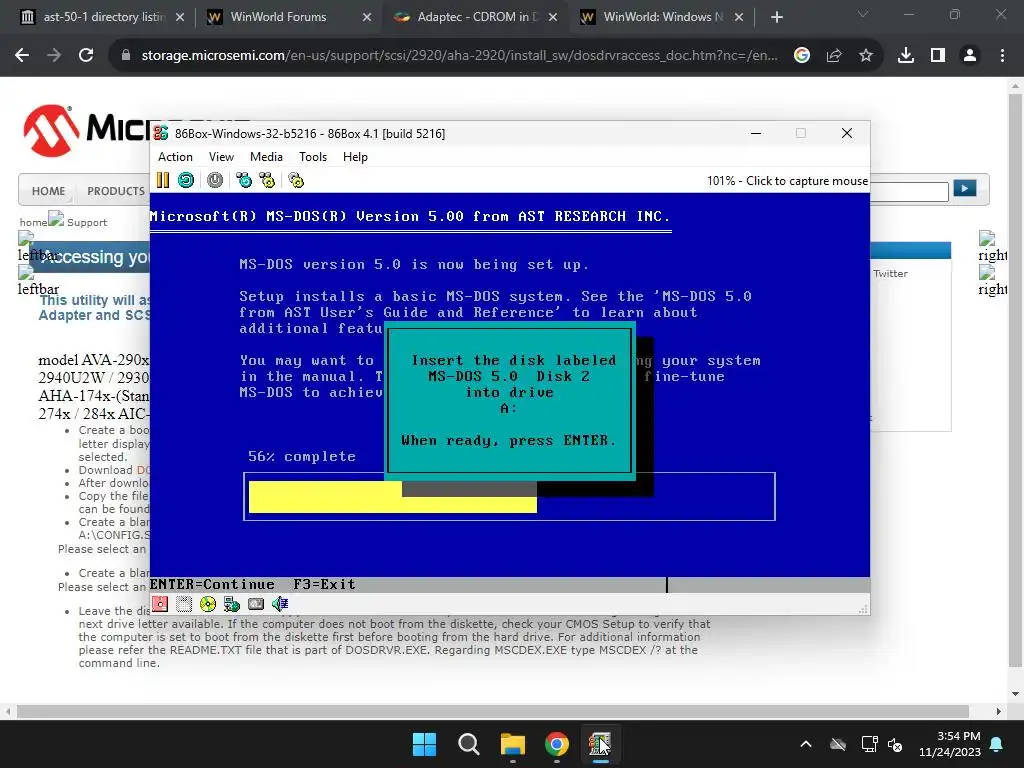
Task: Send Ctrl+Alt+Del via the 86Box toolbar icon
Action: (244, 180)
